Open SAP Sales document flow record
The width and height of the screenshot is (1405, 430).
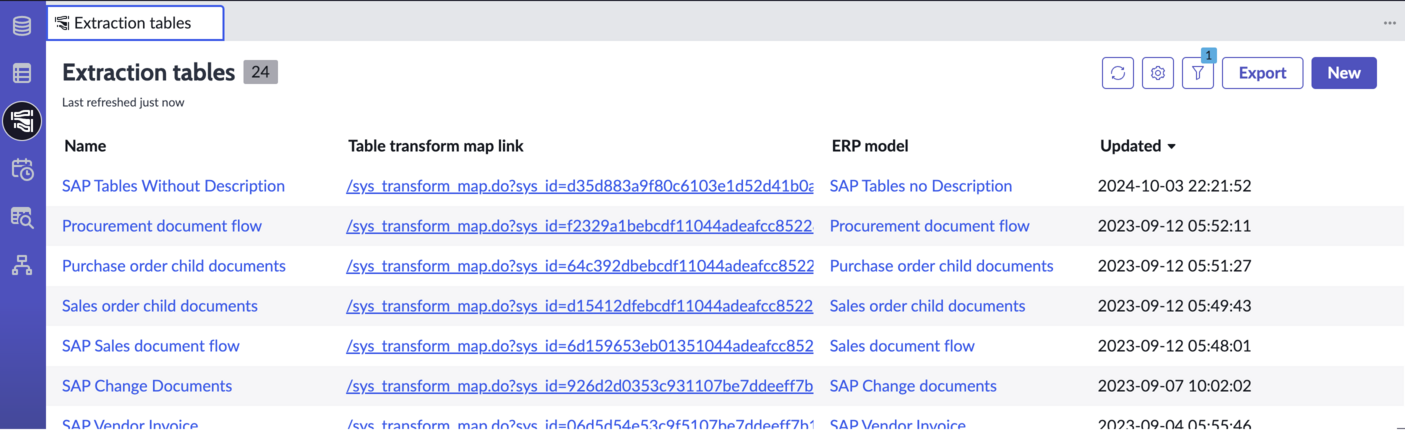tap(151, 346)
